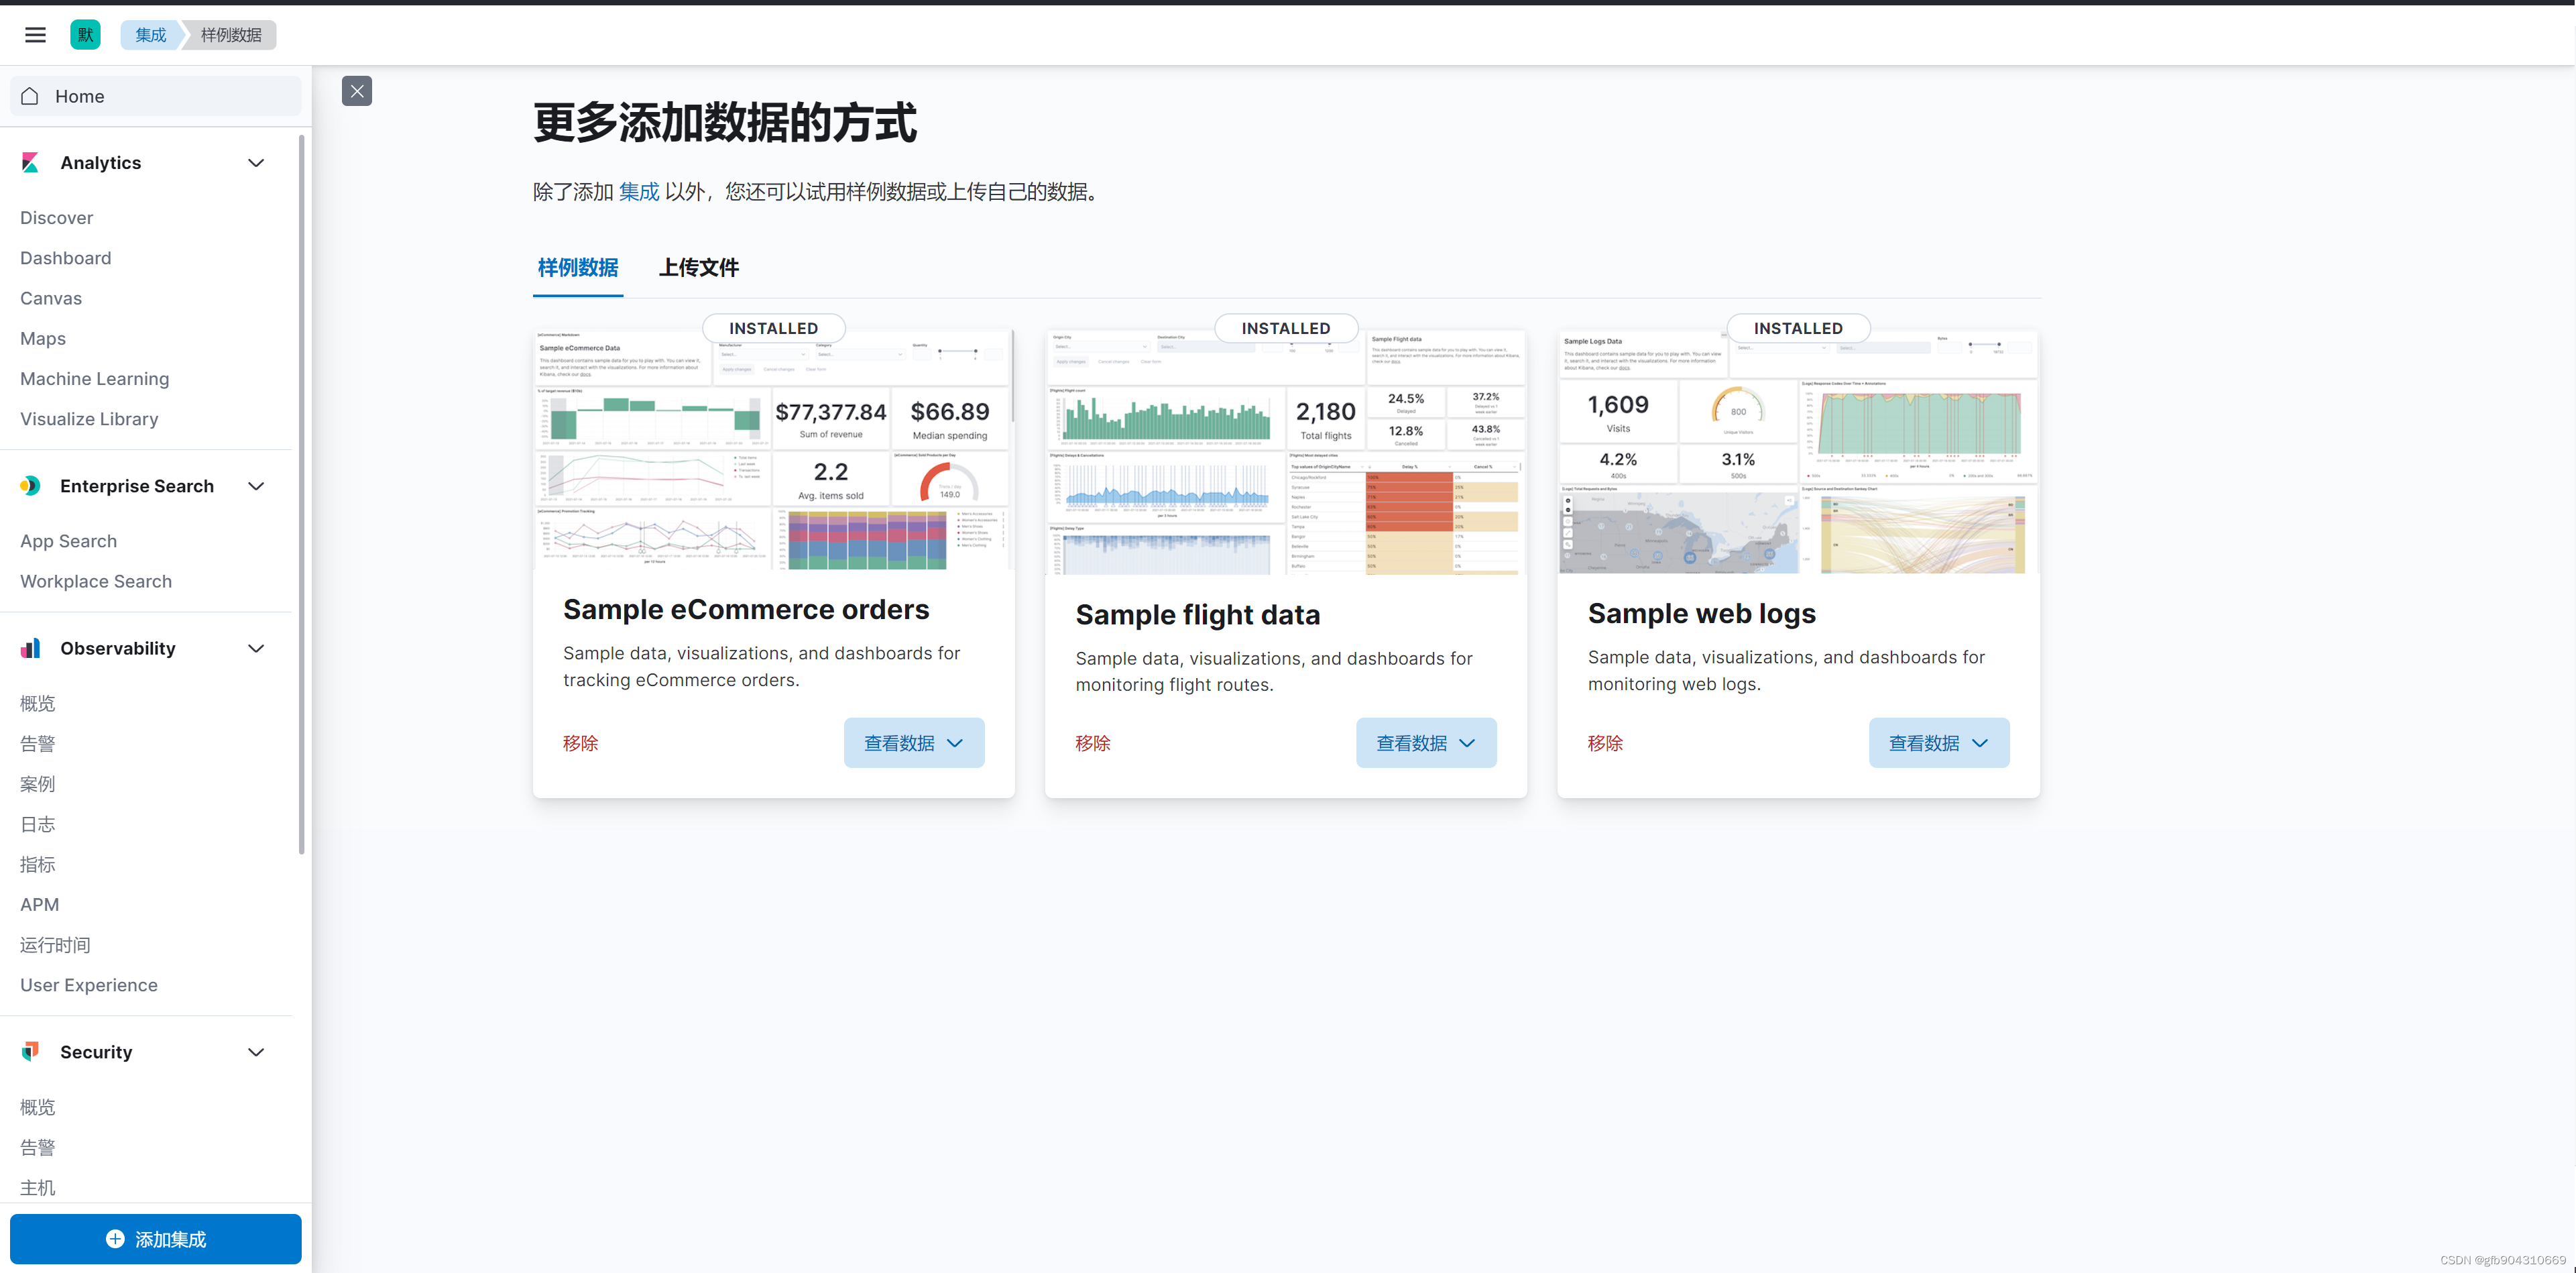Viewport: 2576px width, 1273px height.
Task: Select the 样例数据 tab
Action: tap(577, 267)
